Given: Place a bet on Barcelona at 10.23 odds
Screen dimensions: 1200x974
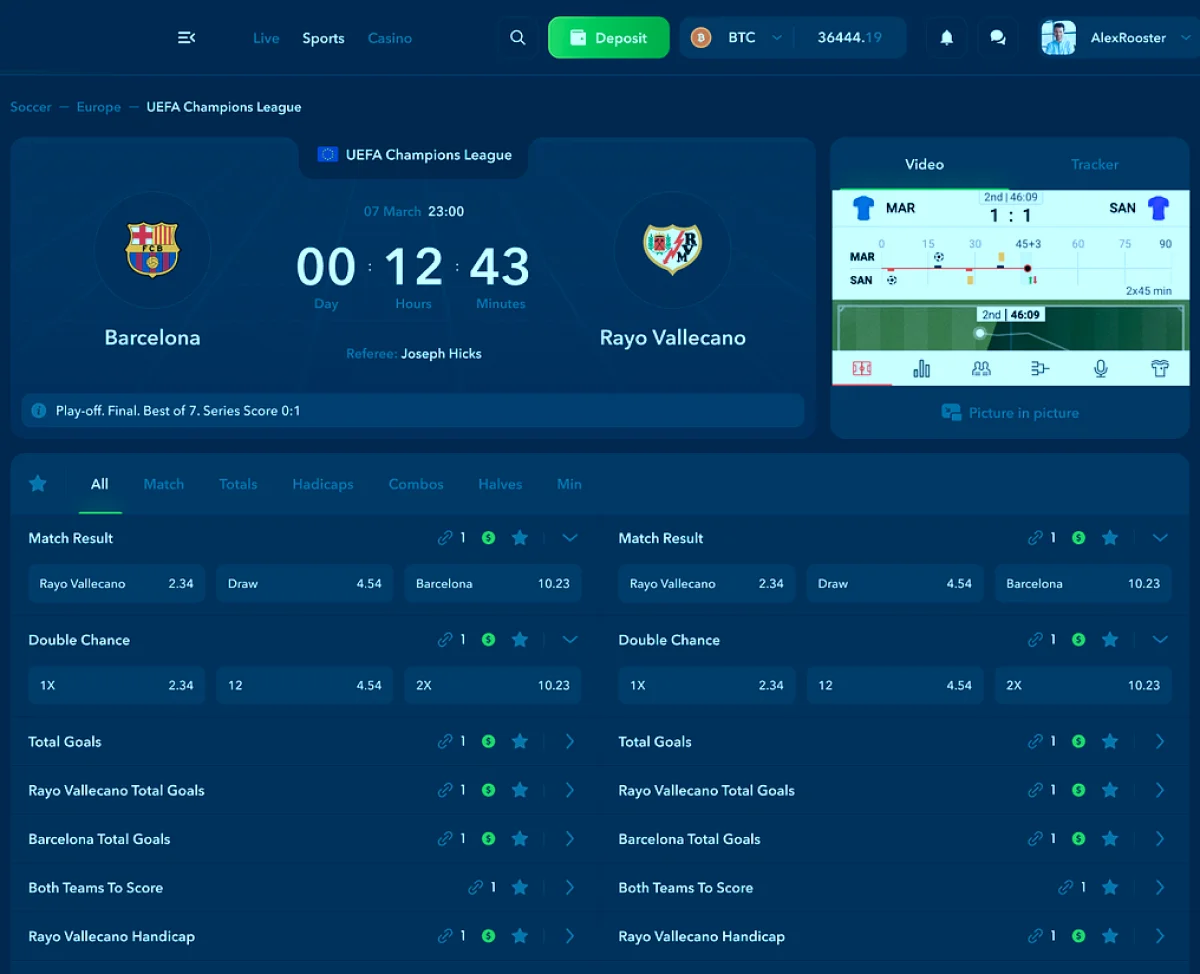Looking at the screenshot, I should click(492, 583).
